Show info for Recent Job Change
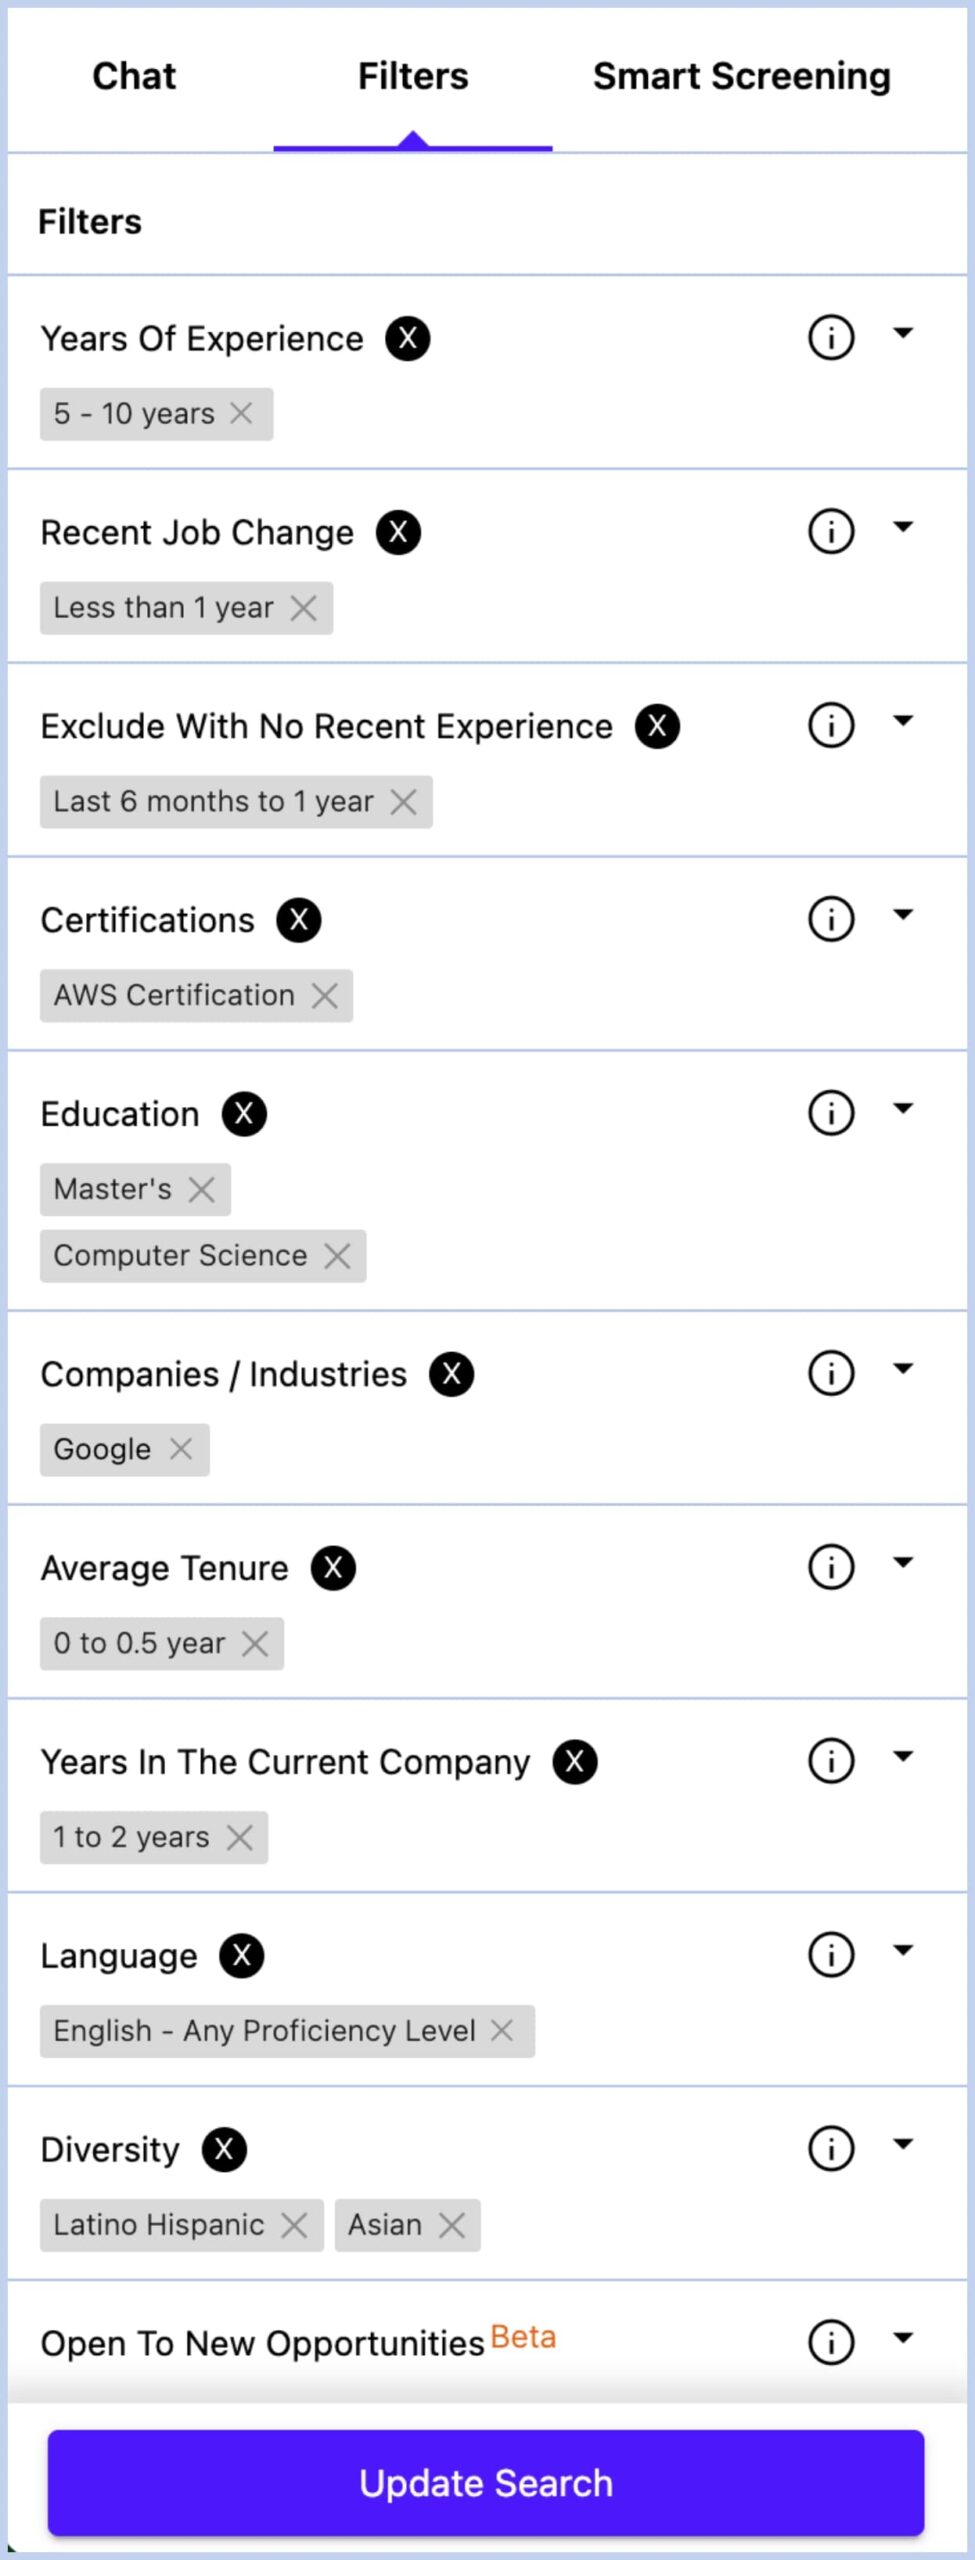 coord(830,531)
